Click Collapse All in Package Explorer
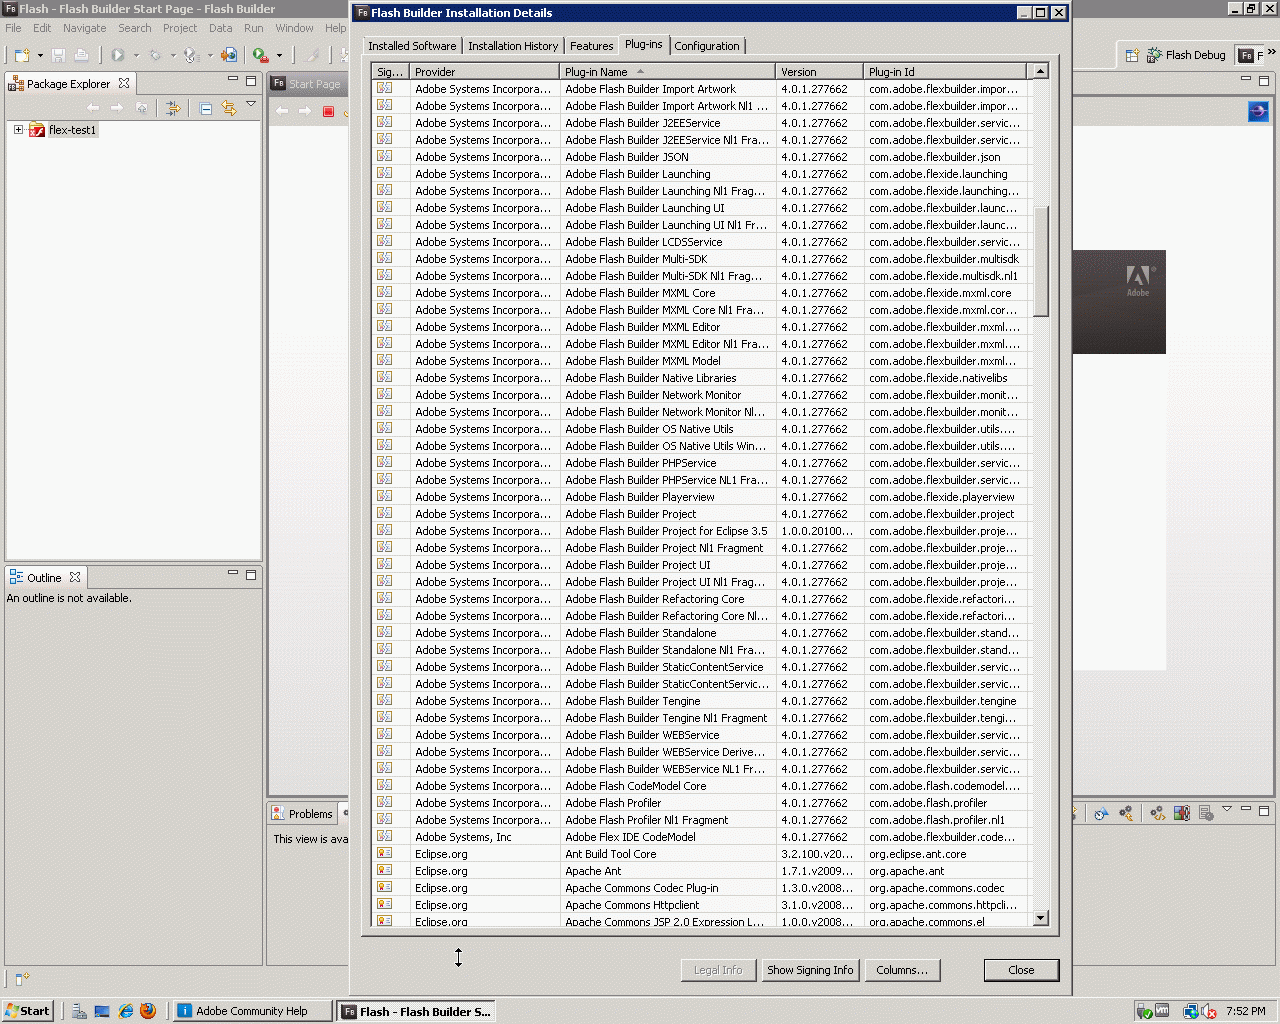1280x1024 pixels. tap(205, 108)
